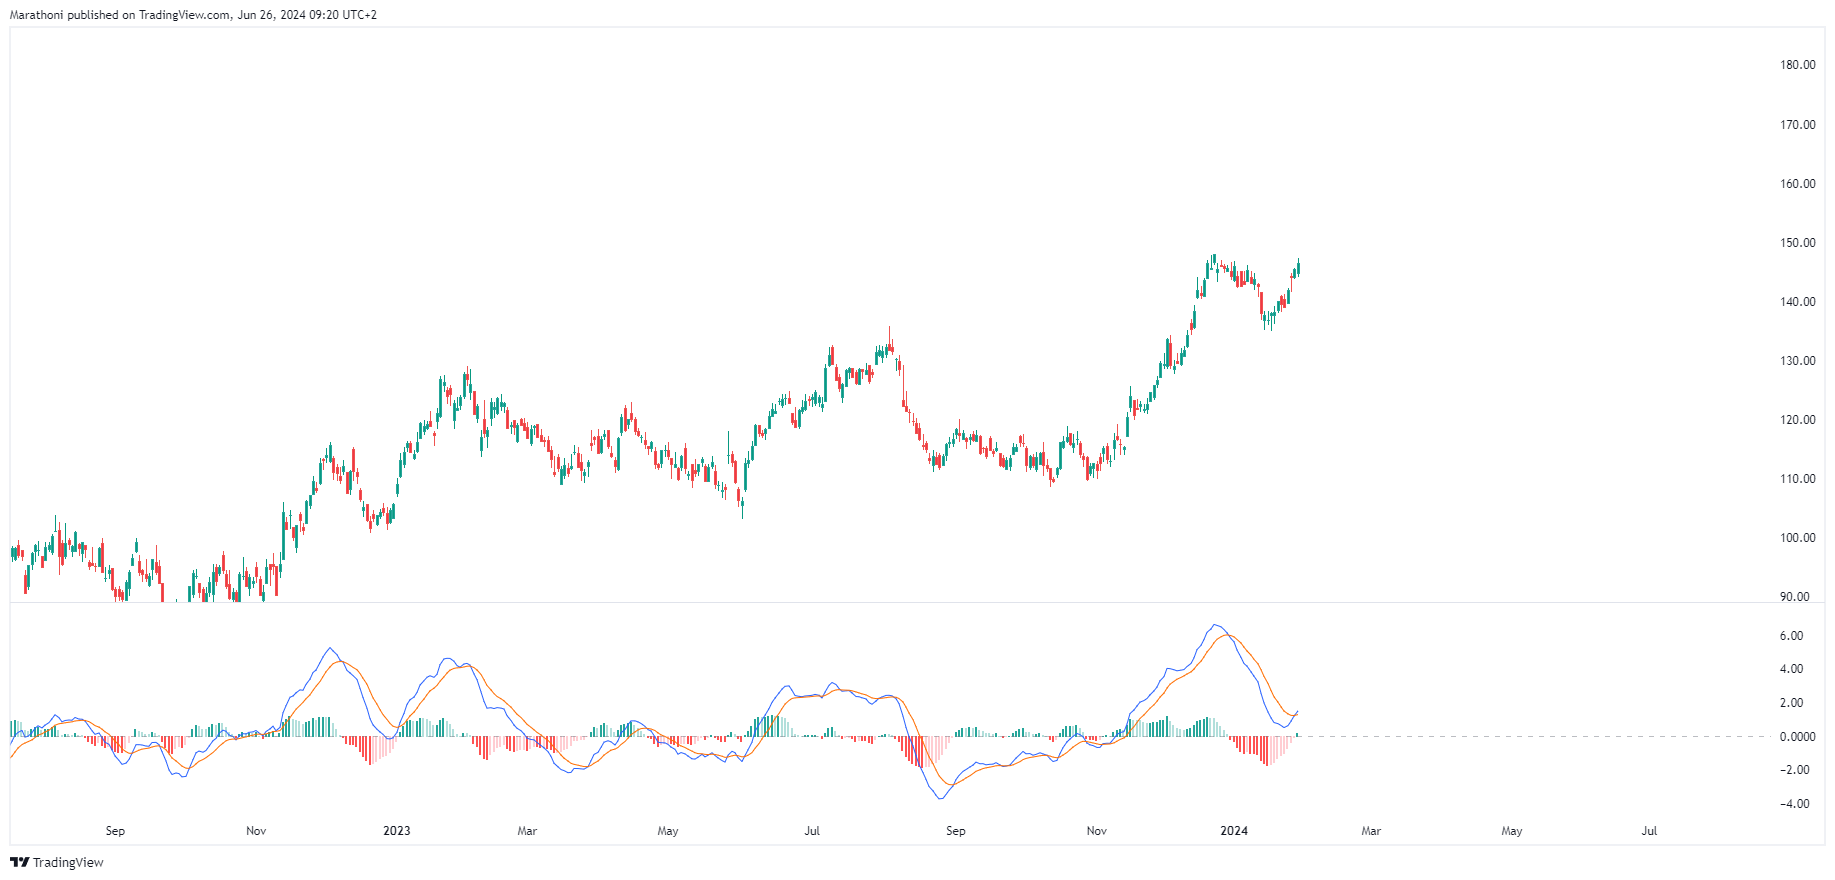Select the 2024 marker on time axis
The image size is (1835, 880).
tap(1234, 831)
